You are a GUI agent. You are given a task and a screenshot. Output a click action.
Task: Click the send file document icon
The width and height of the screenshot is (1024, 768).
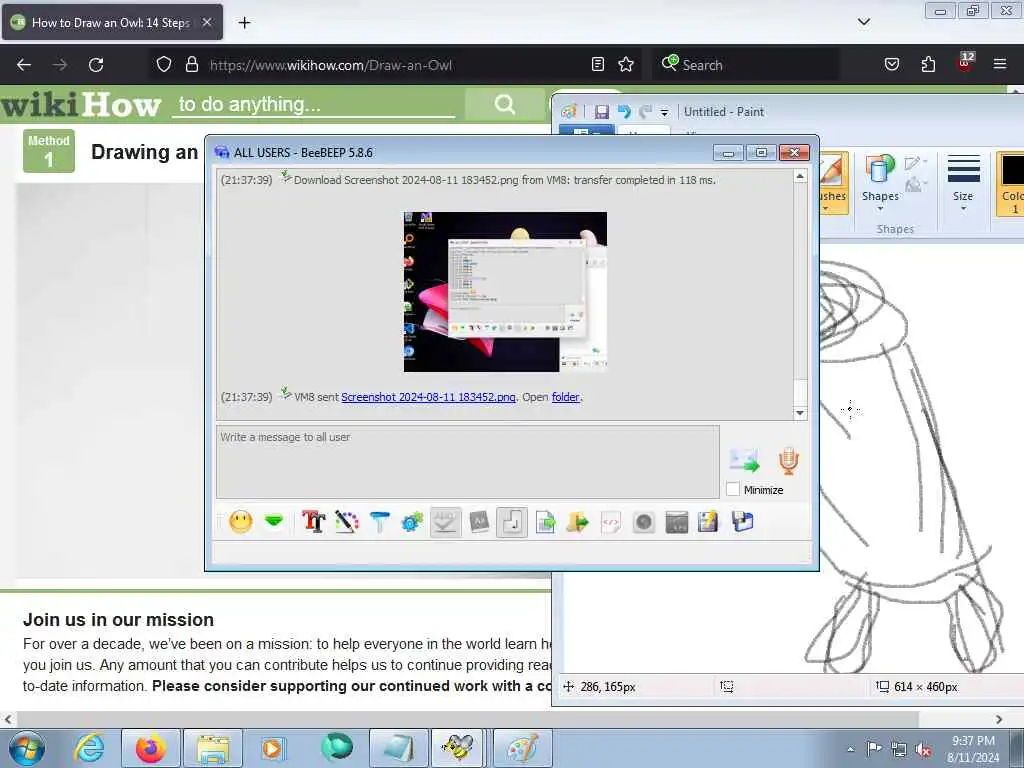click(x=545, y=522)
